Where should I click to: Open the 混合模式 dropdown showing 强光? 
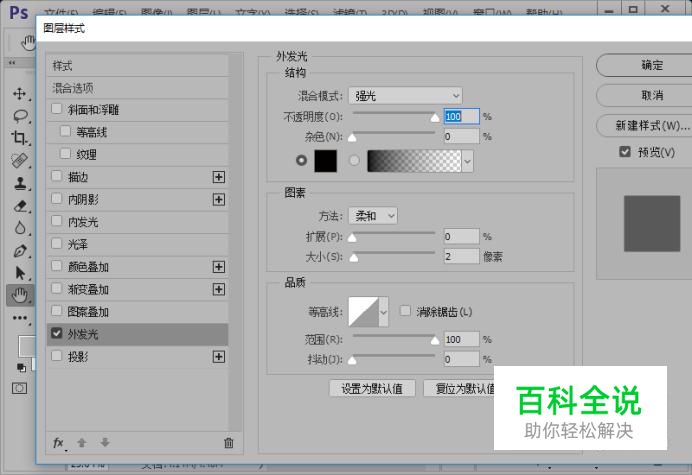(x=405, y=95)
